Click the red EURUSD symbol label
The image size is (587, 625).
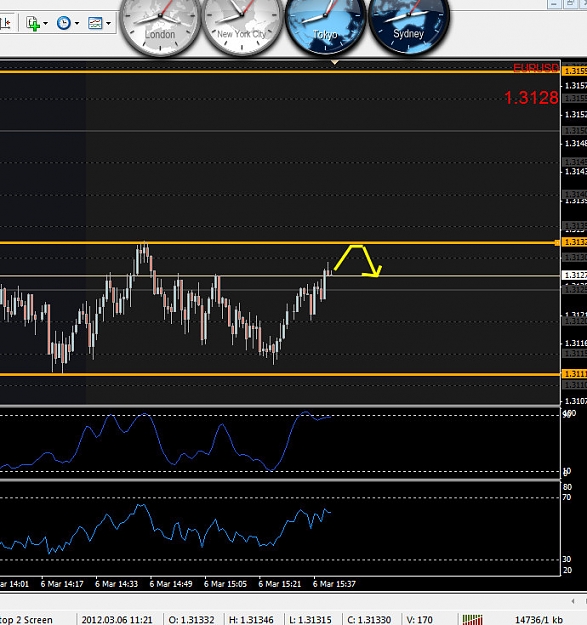click(536, 68)
